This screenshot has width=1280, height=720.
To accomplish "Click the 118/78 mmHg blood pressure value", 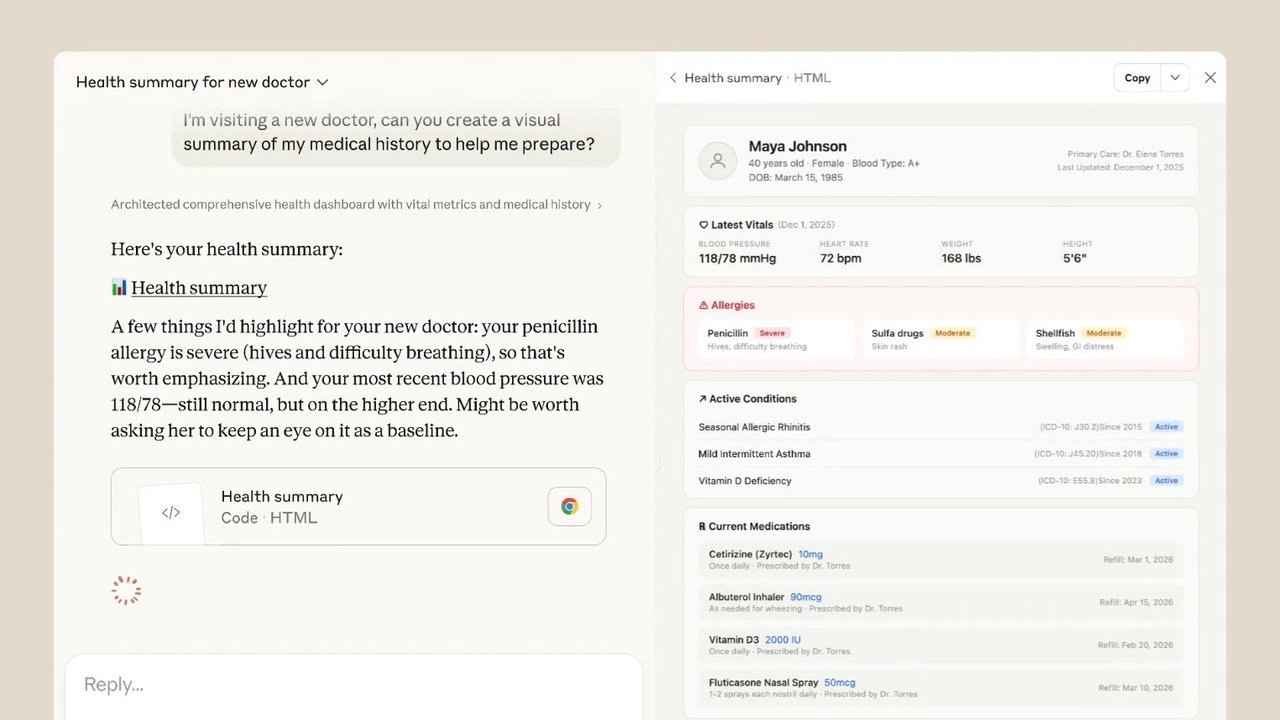I will 737,258.
